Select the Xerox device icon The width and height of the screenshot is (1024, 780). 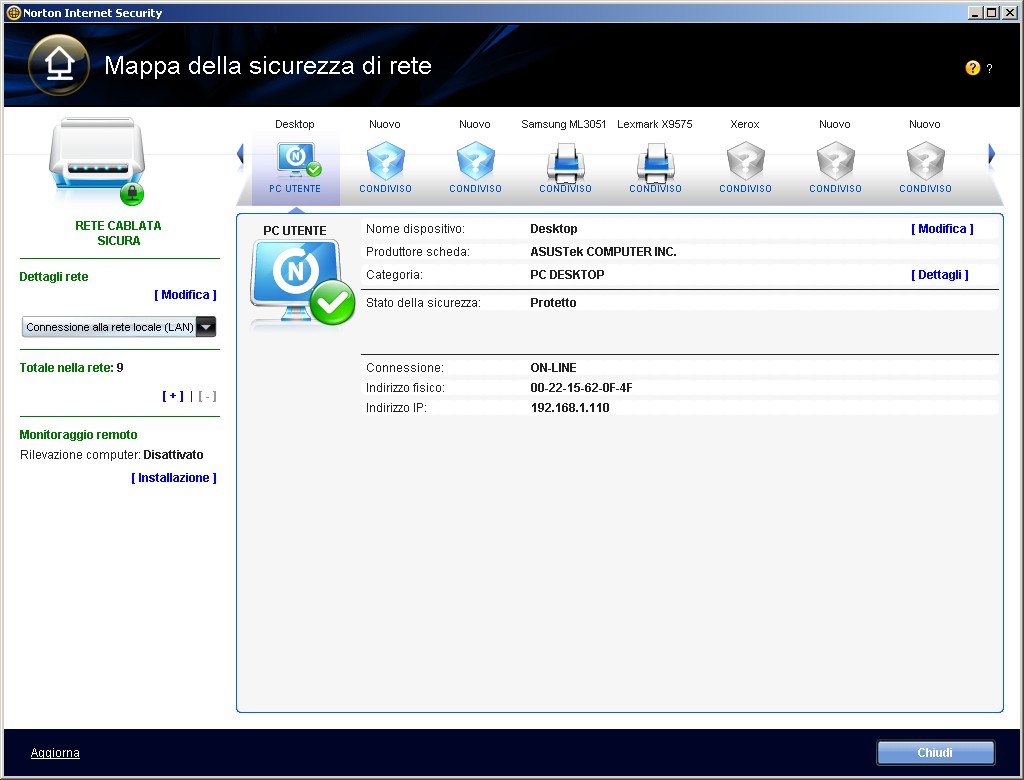pyautogui.click(x=745, y=161)
